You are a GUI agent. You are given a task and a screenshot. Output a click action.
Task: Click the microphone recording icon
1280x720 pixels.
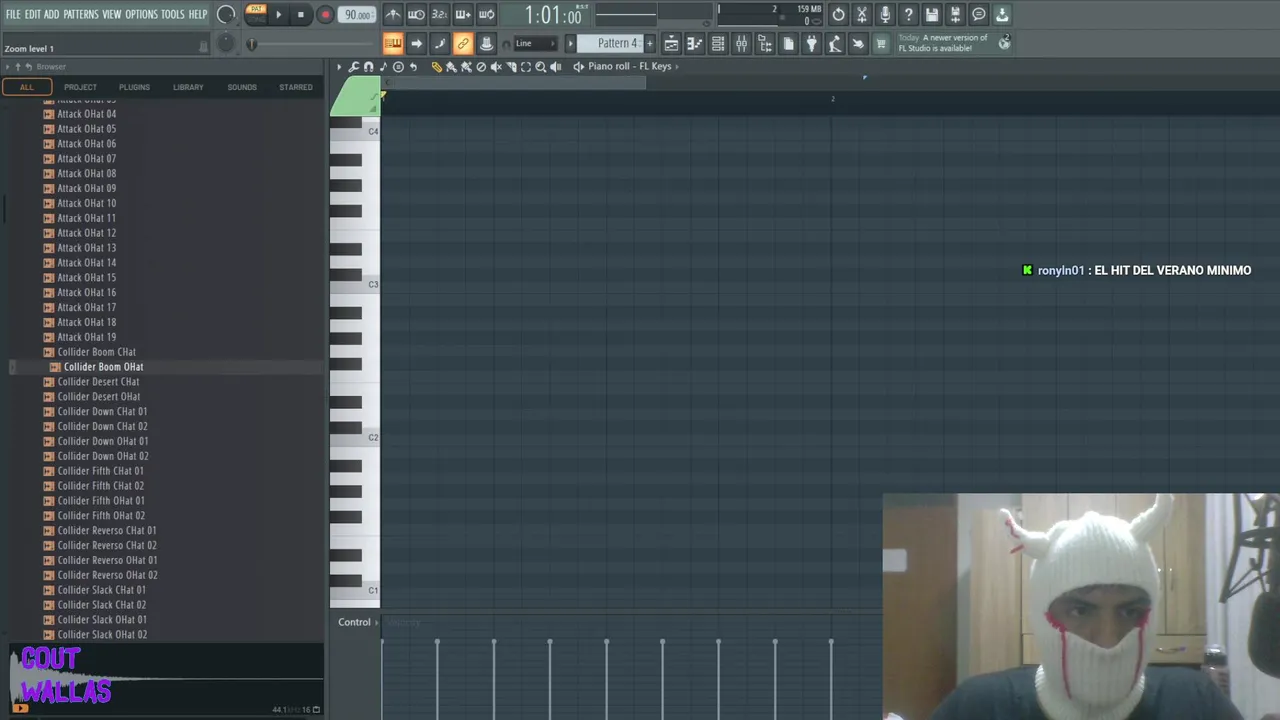(885, 15)
